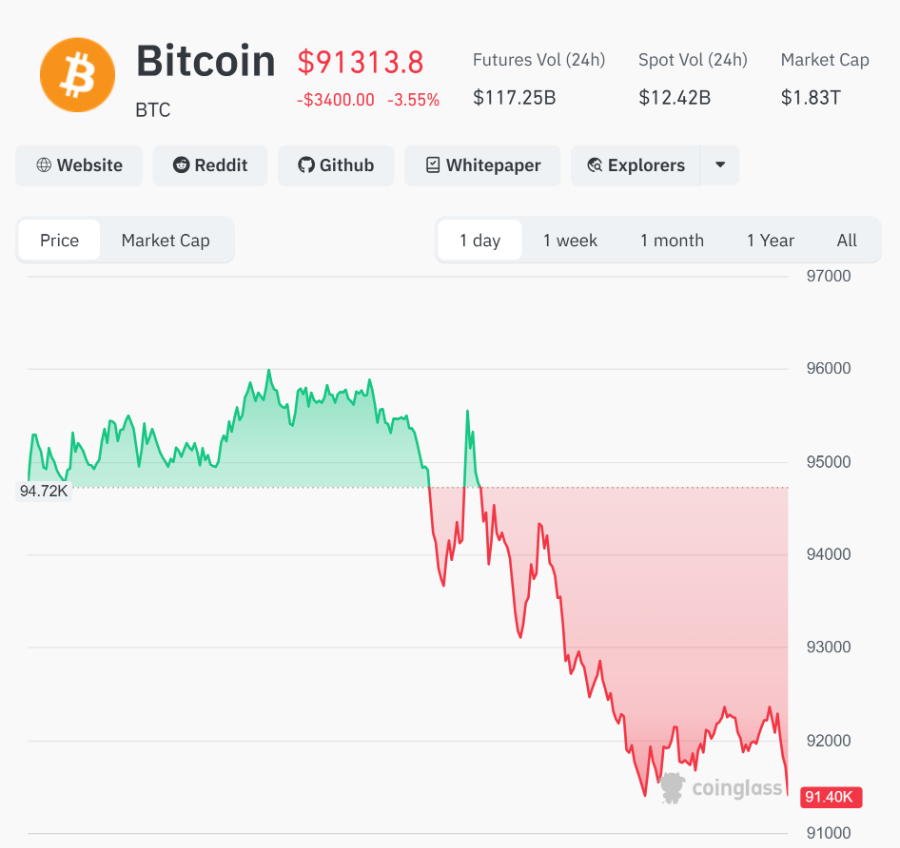Viewport: 900px width, 848px height.
Task: Click the Github octocat icon
Action: point(306,165)
